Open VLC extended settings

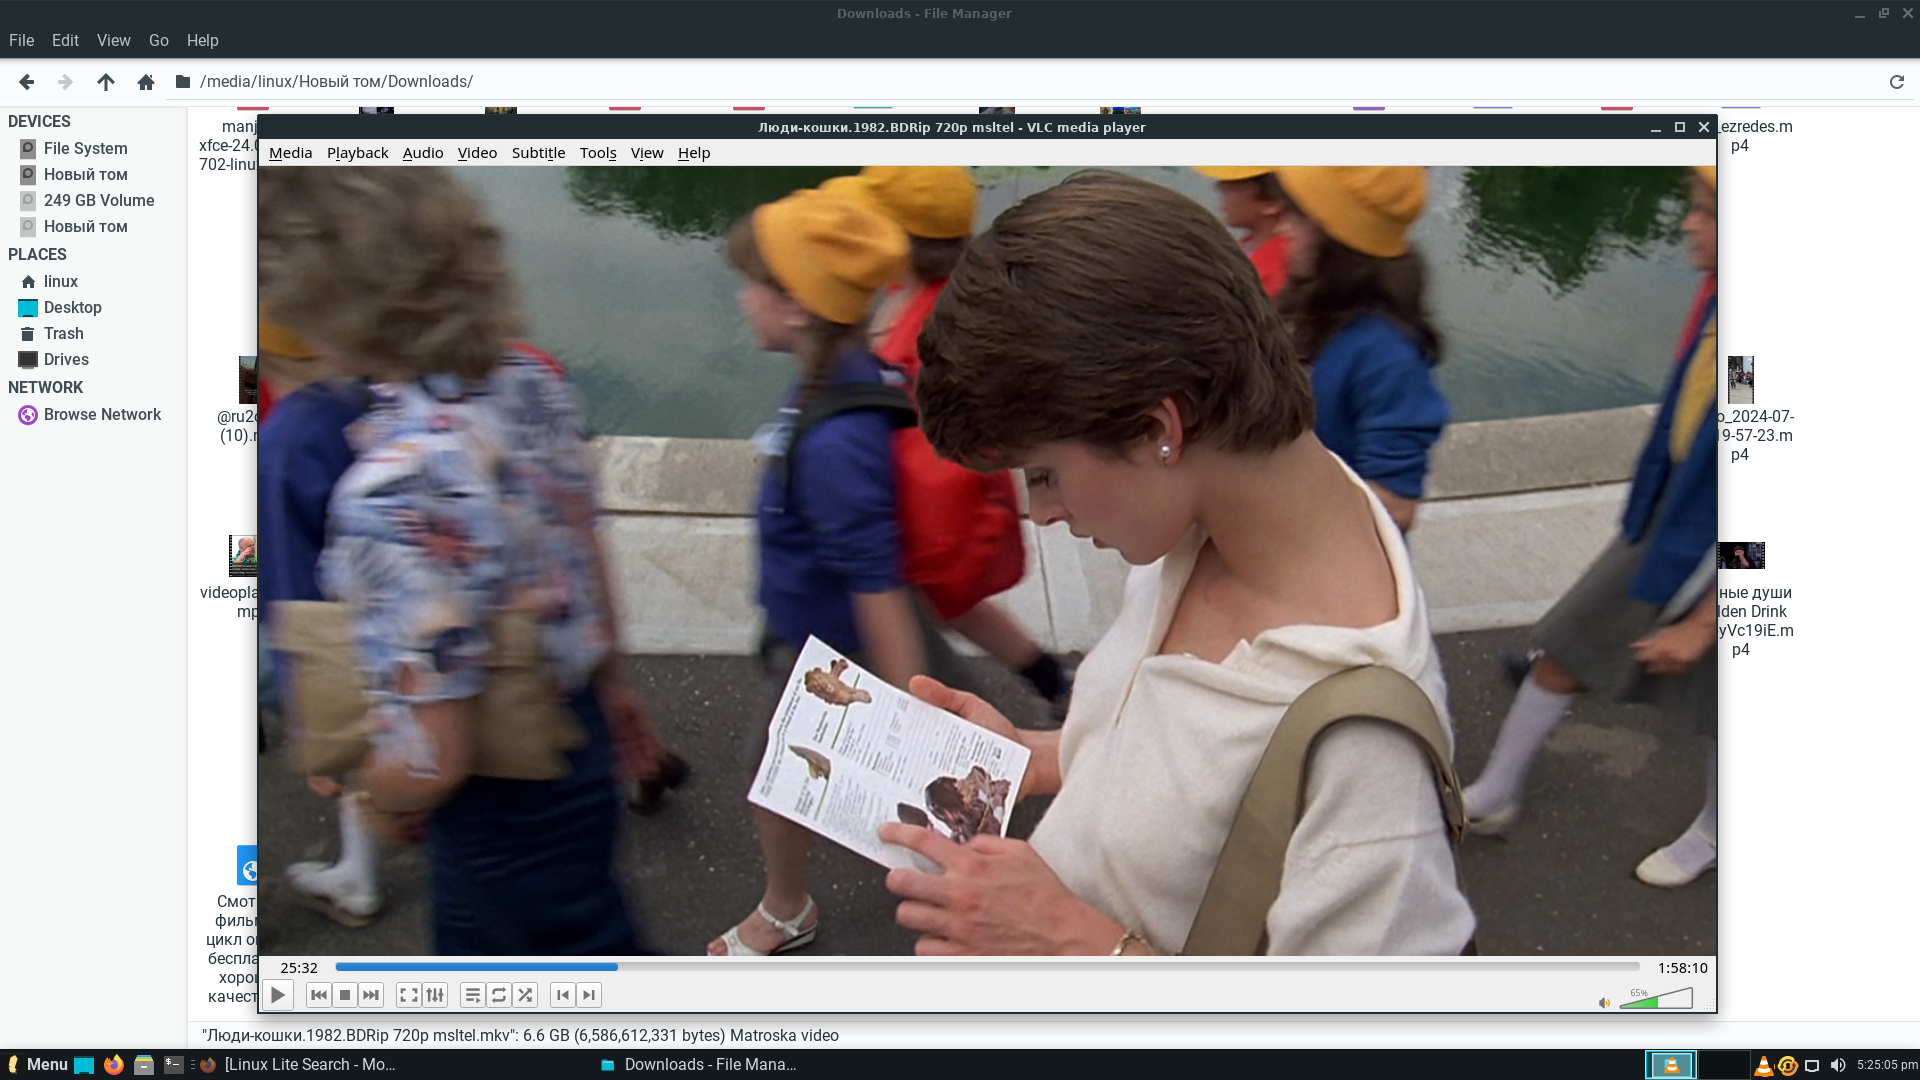coord(435,995)
